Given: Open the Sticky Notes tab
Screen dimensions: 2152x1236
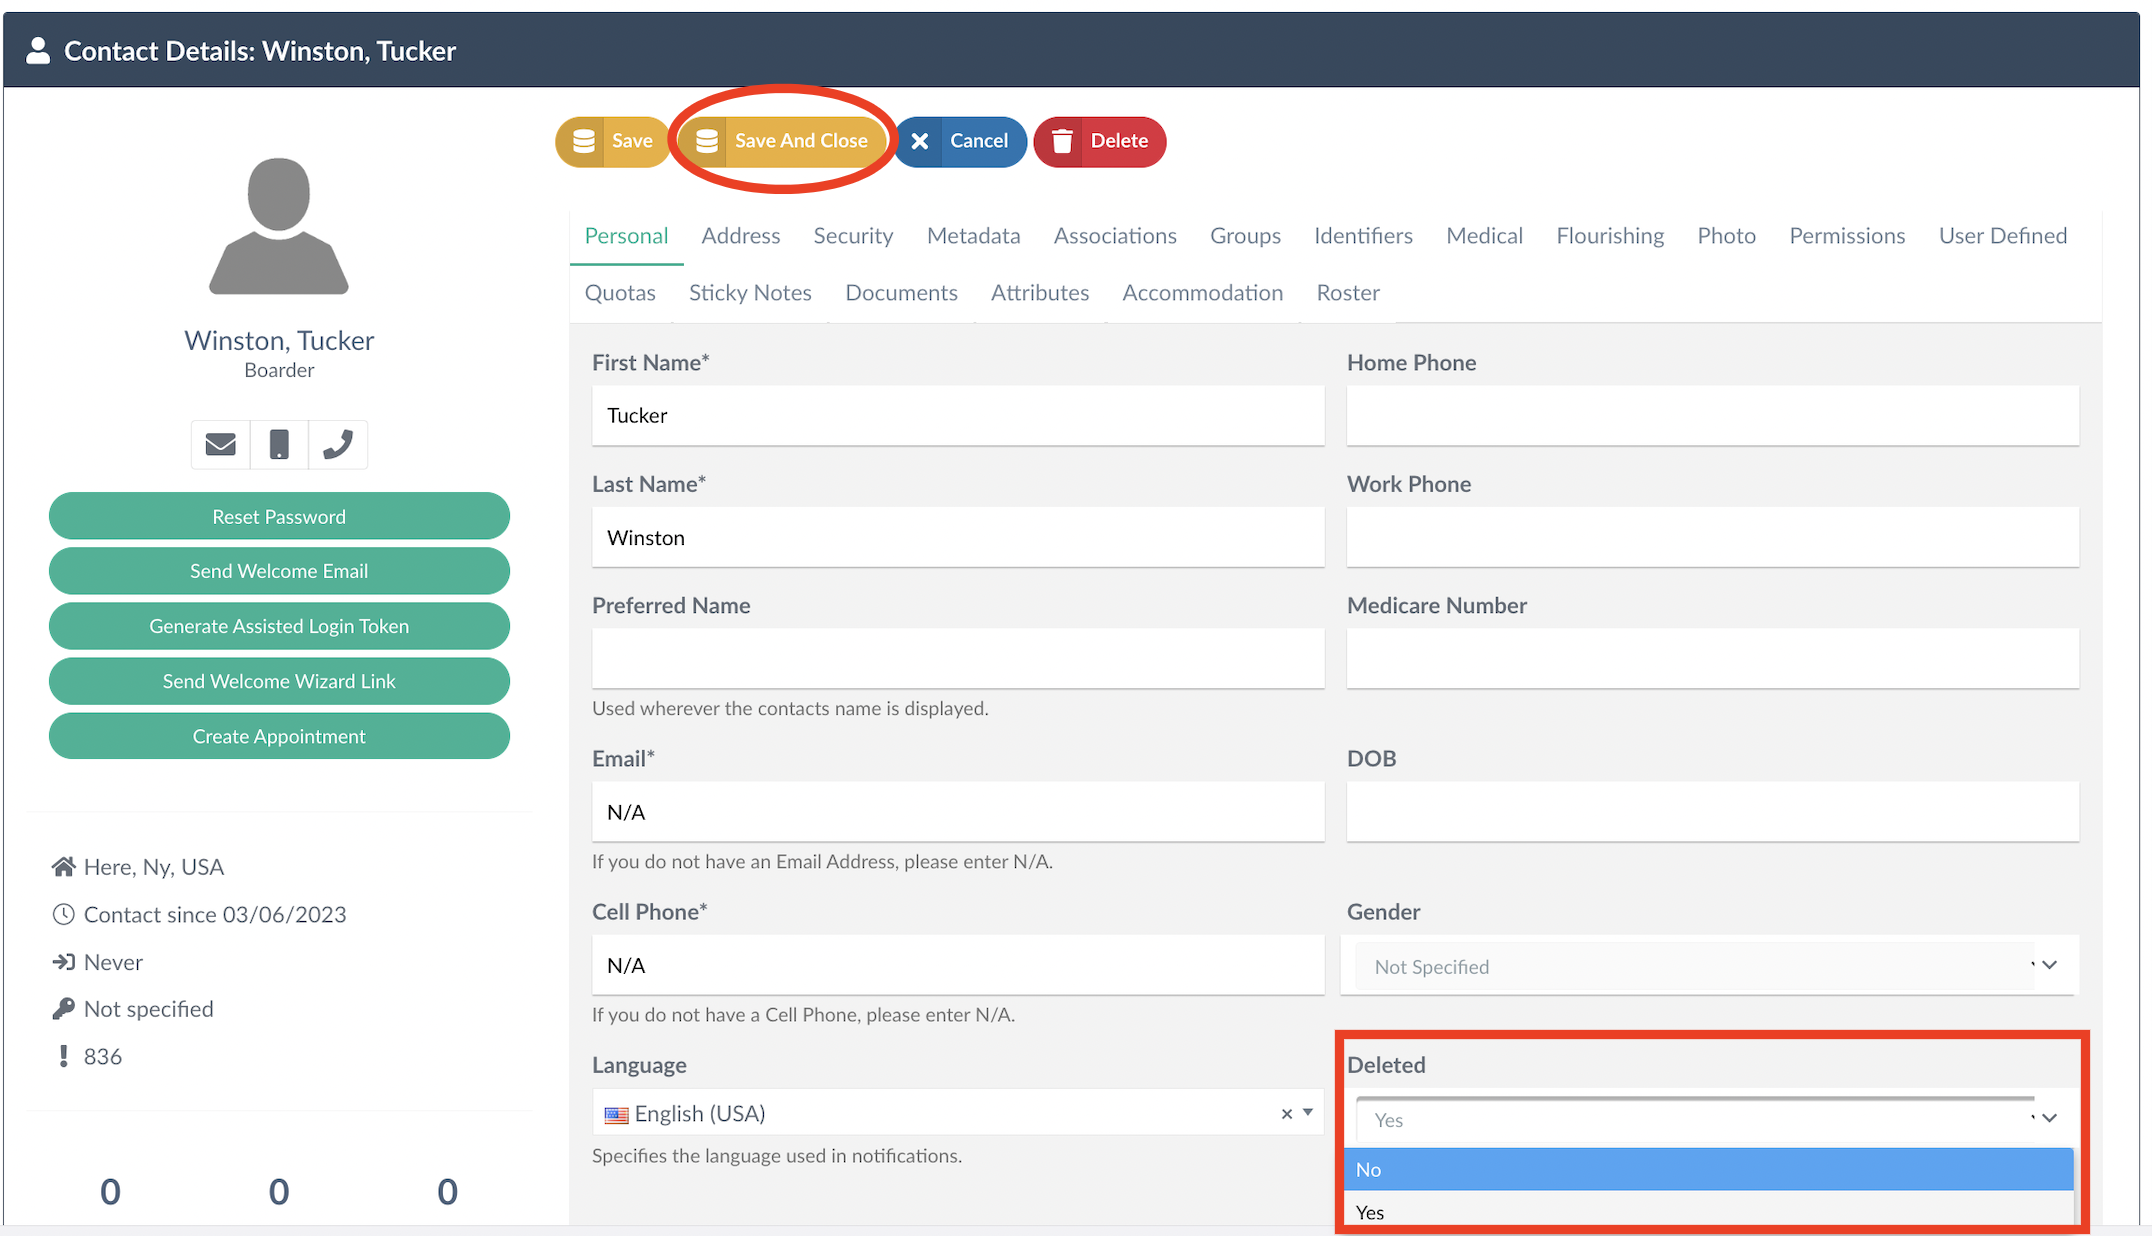Looking at the screenshot, I should [750, 293].
